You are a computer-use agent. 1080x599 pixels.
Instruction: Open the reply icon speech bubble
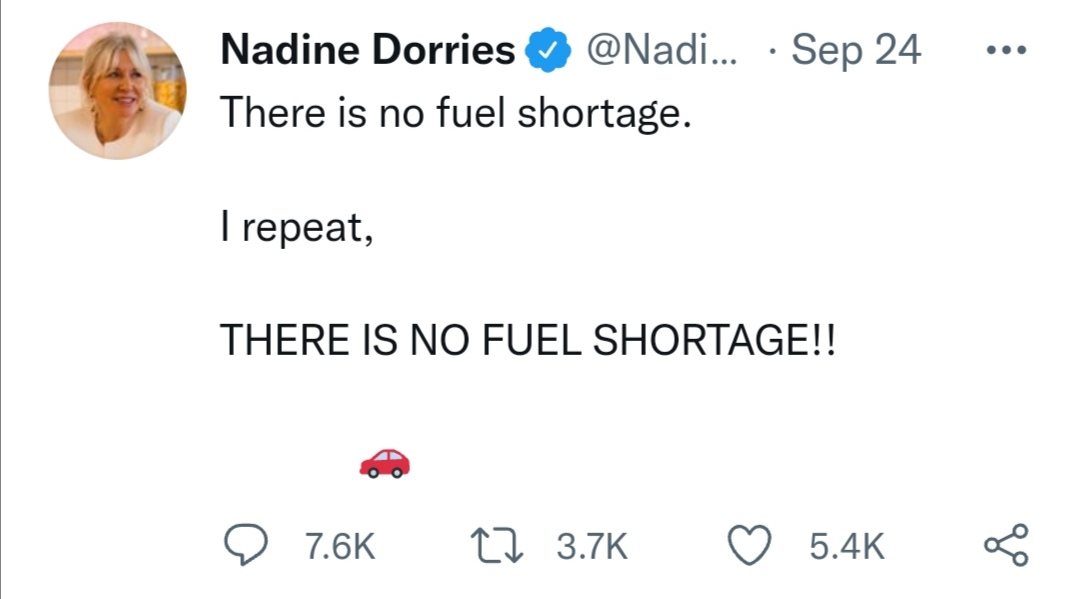pyautogui.click(x=246, y=545)
